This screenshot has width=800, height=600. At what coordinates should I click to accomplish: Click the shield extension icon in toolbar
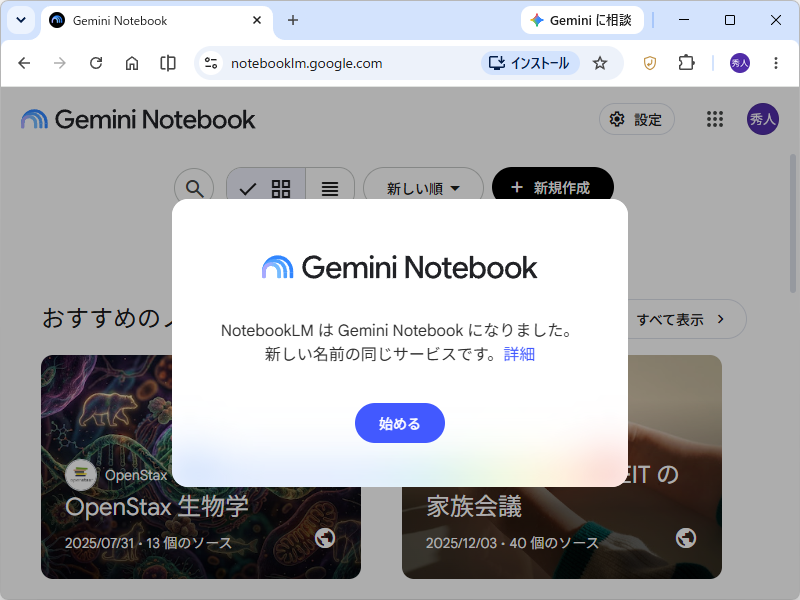tap(649, 63)
